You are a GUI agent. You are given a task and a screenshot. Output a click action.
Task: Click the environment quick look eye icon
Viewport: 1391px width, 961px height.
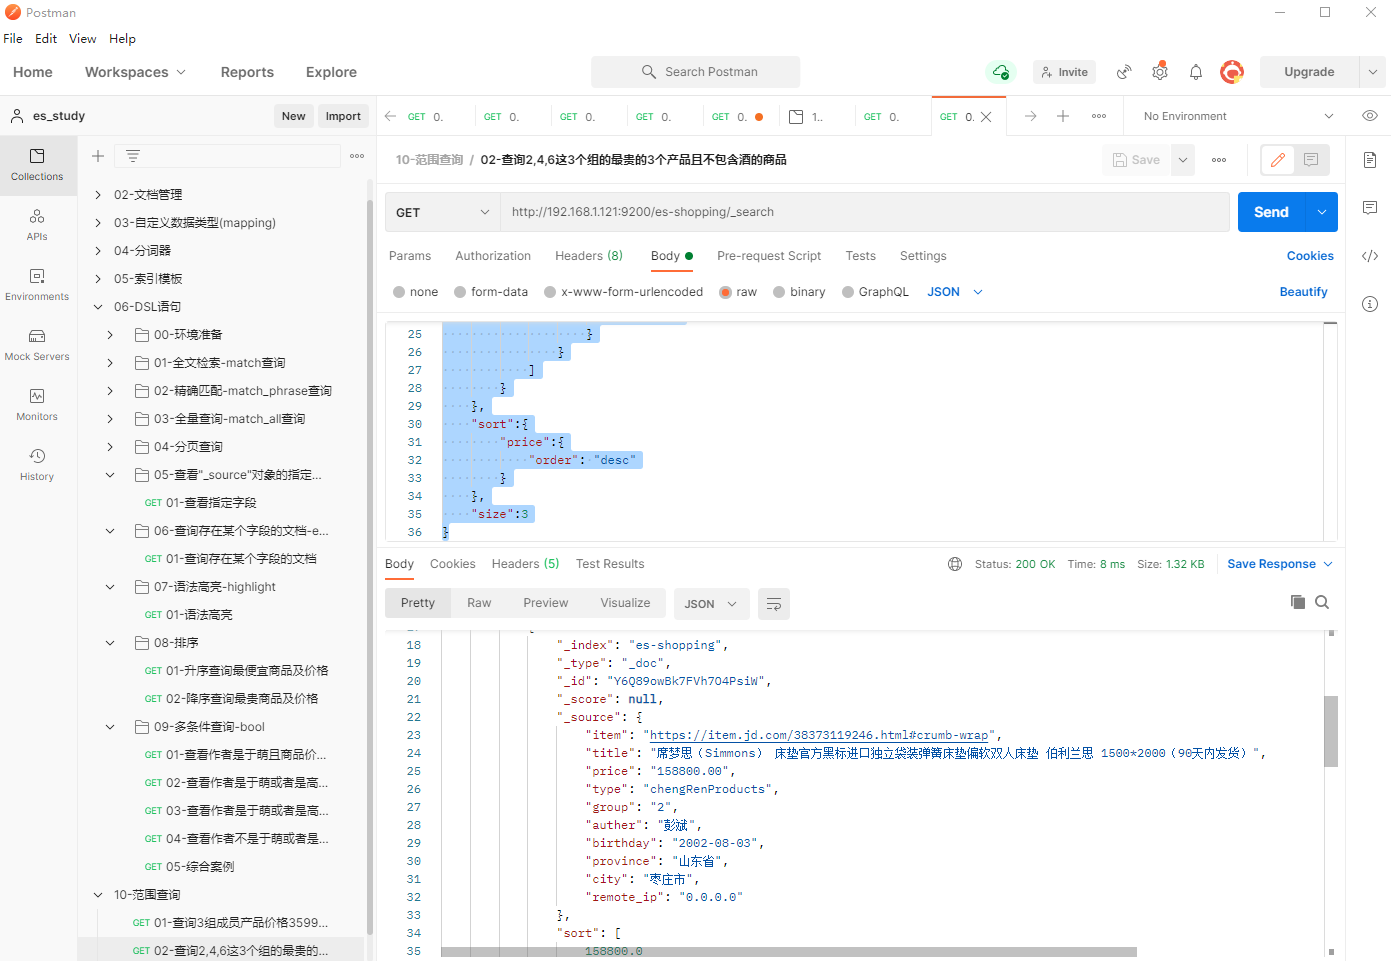pyautogui.click(x=1369, y=116)
